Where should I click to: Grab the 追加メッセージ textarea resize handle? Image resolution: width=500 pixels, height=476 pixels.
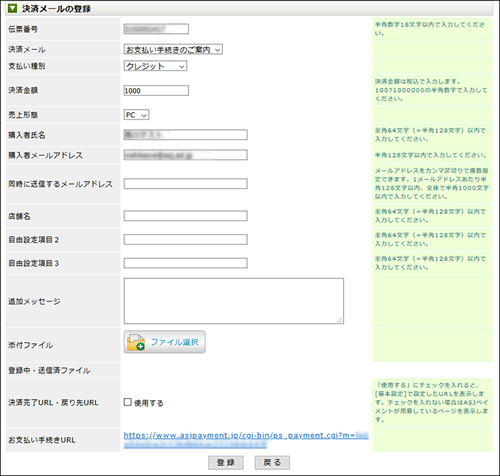click(340, 320)
